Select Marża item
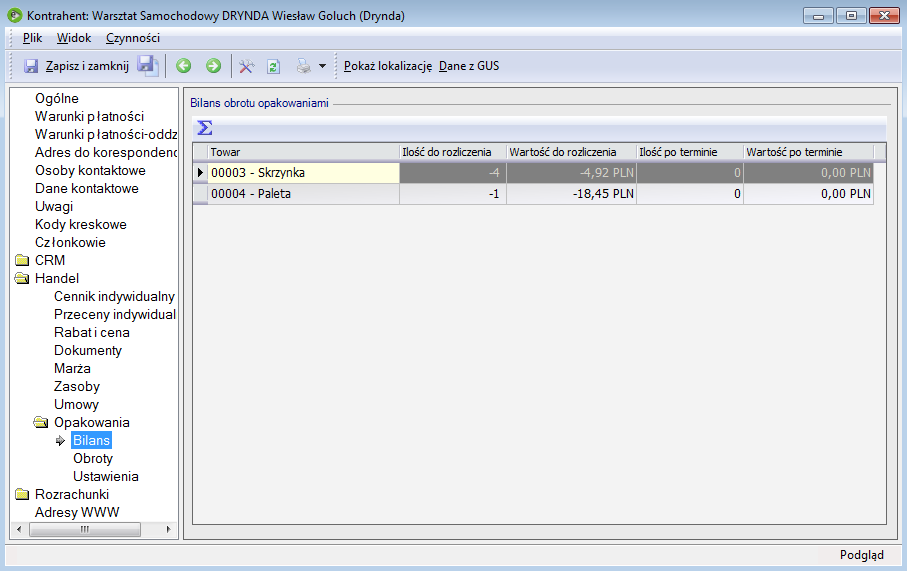 click(72, 369)
